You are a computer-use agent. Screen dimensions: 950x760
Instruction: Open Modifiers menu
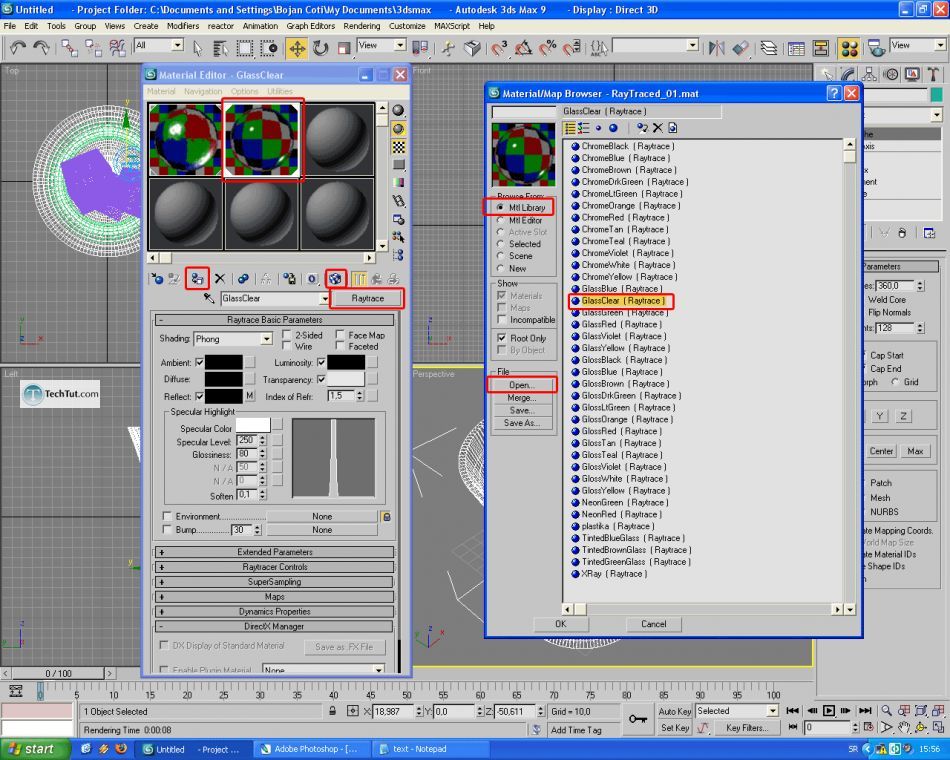(182, 26)
